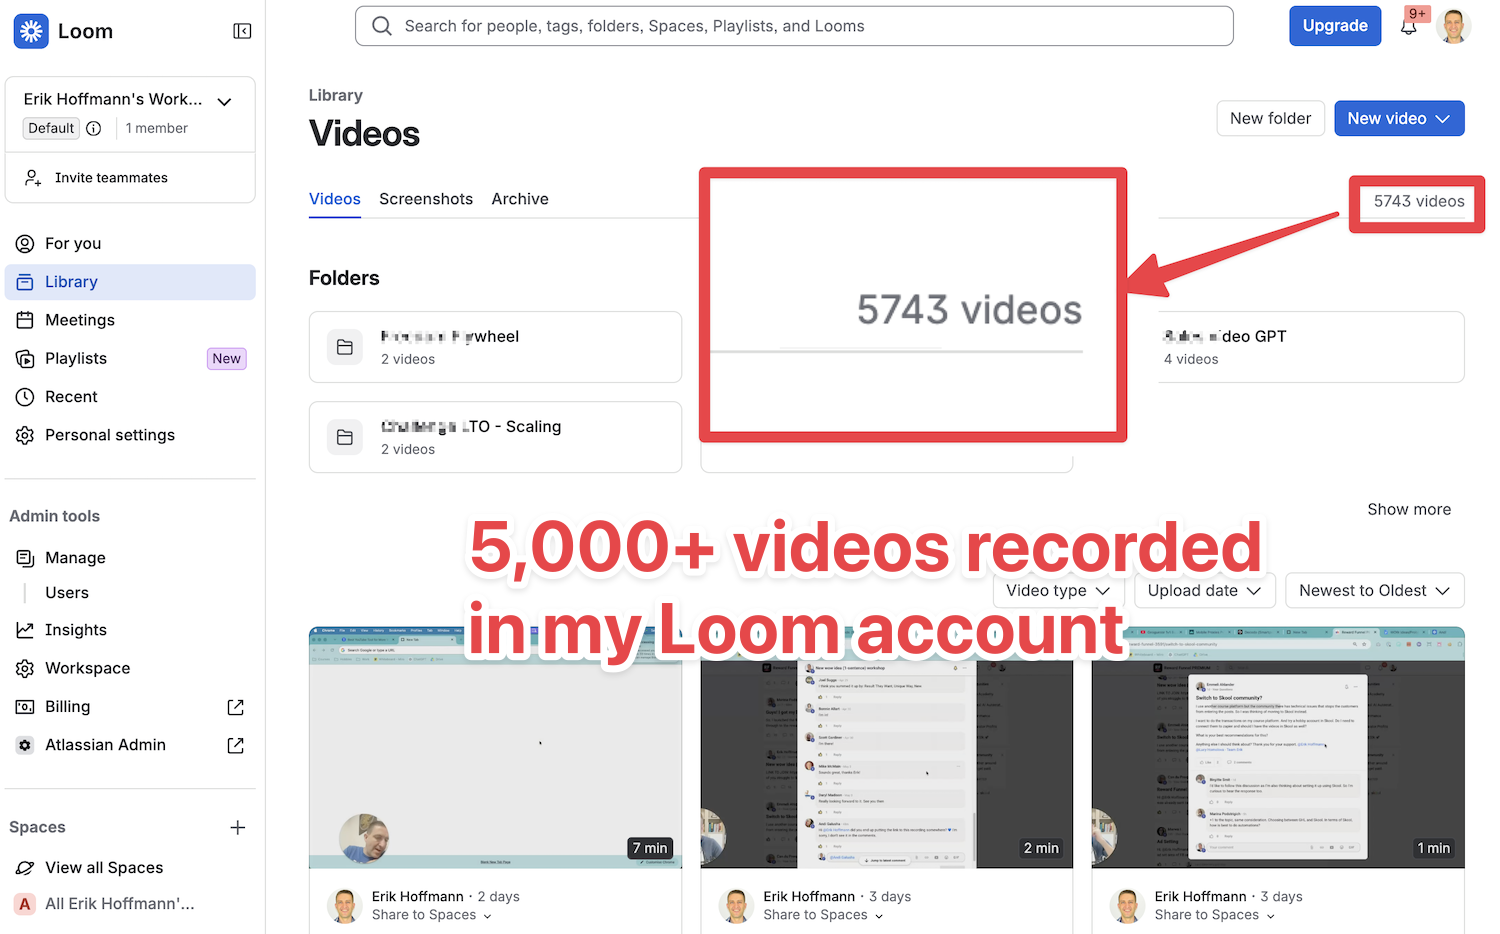
Task: Click the Personal settings gear icon
Action: pyautogui.click(x=25, y=435)
